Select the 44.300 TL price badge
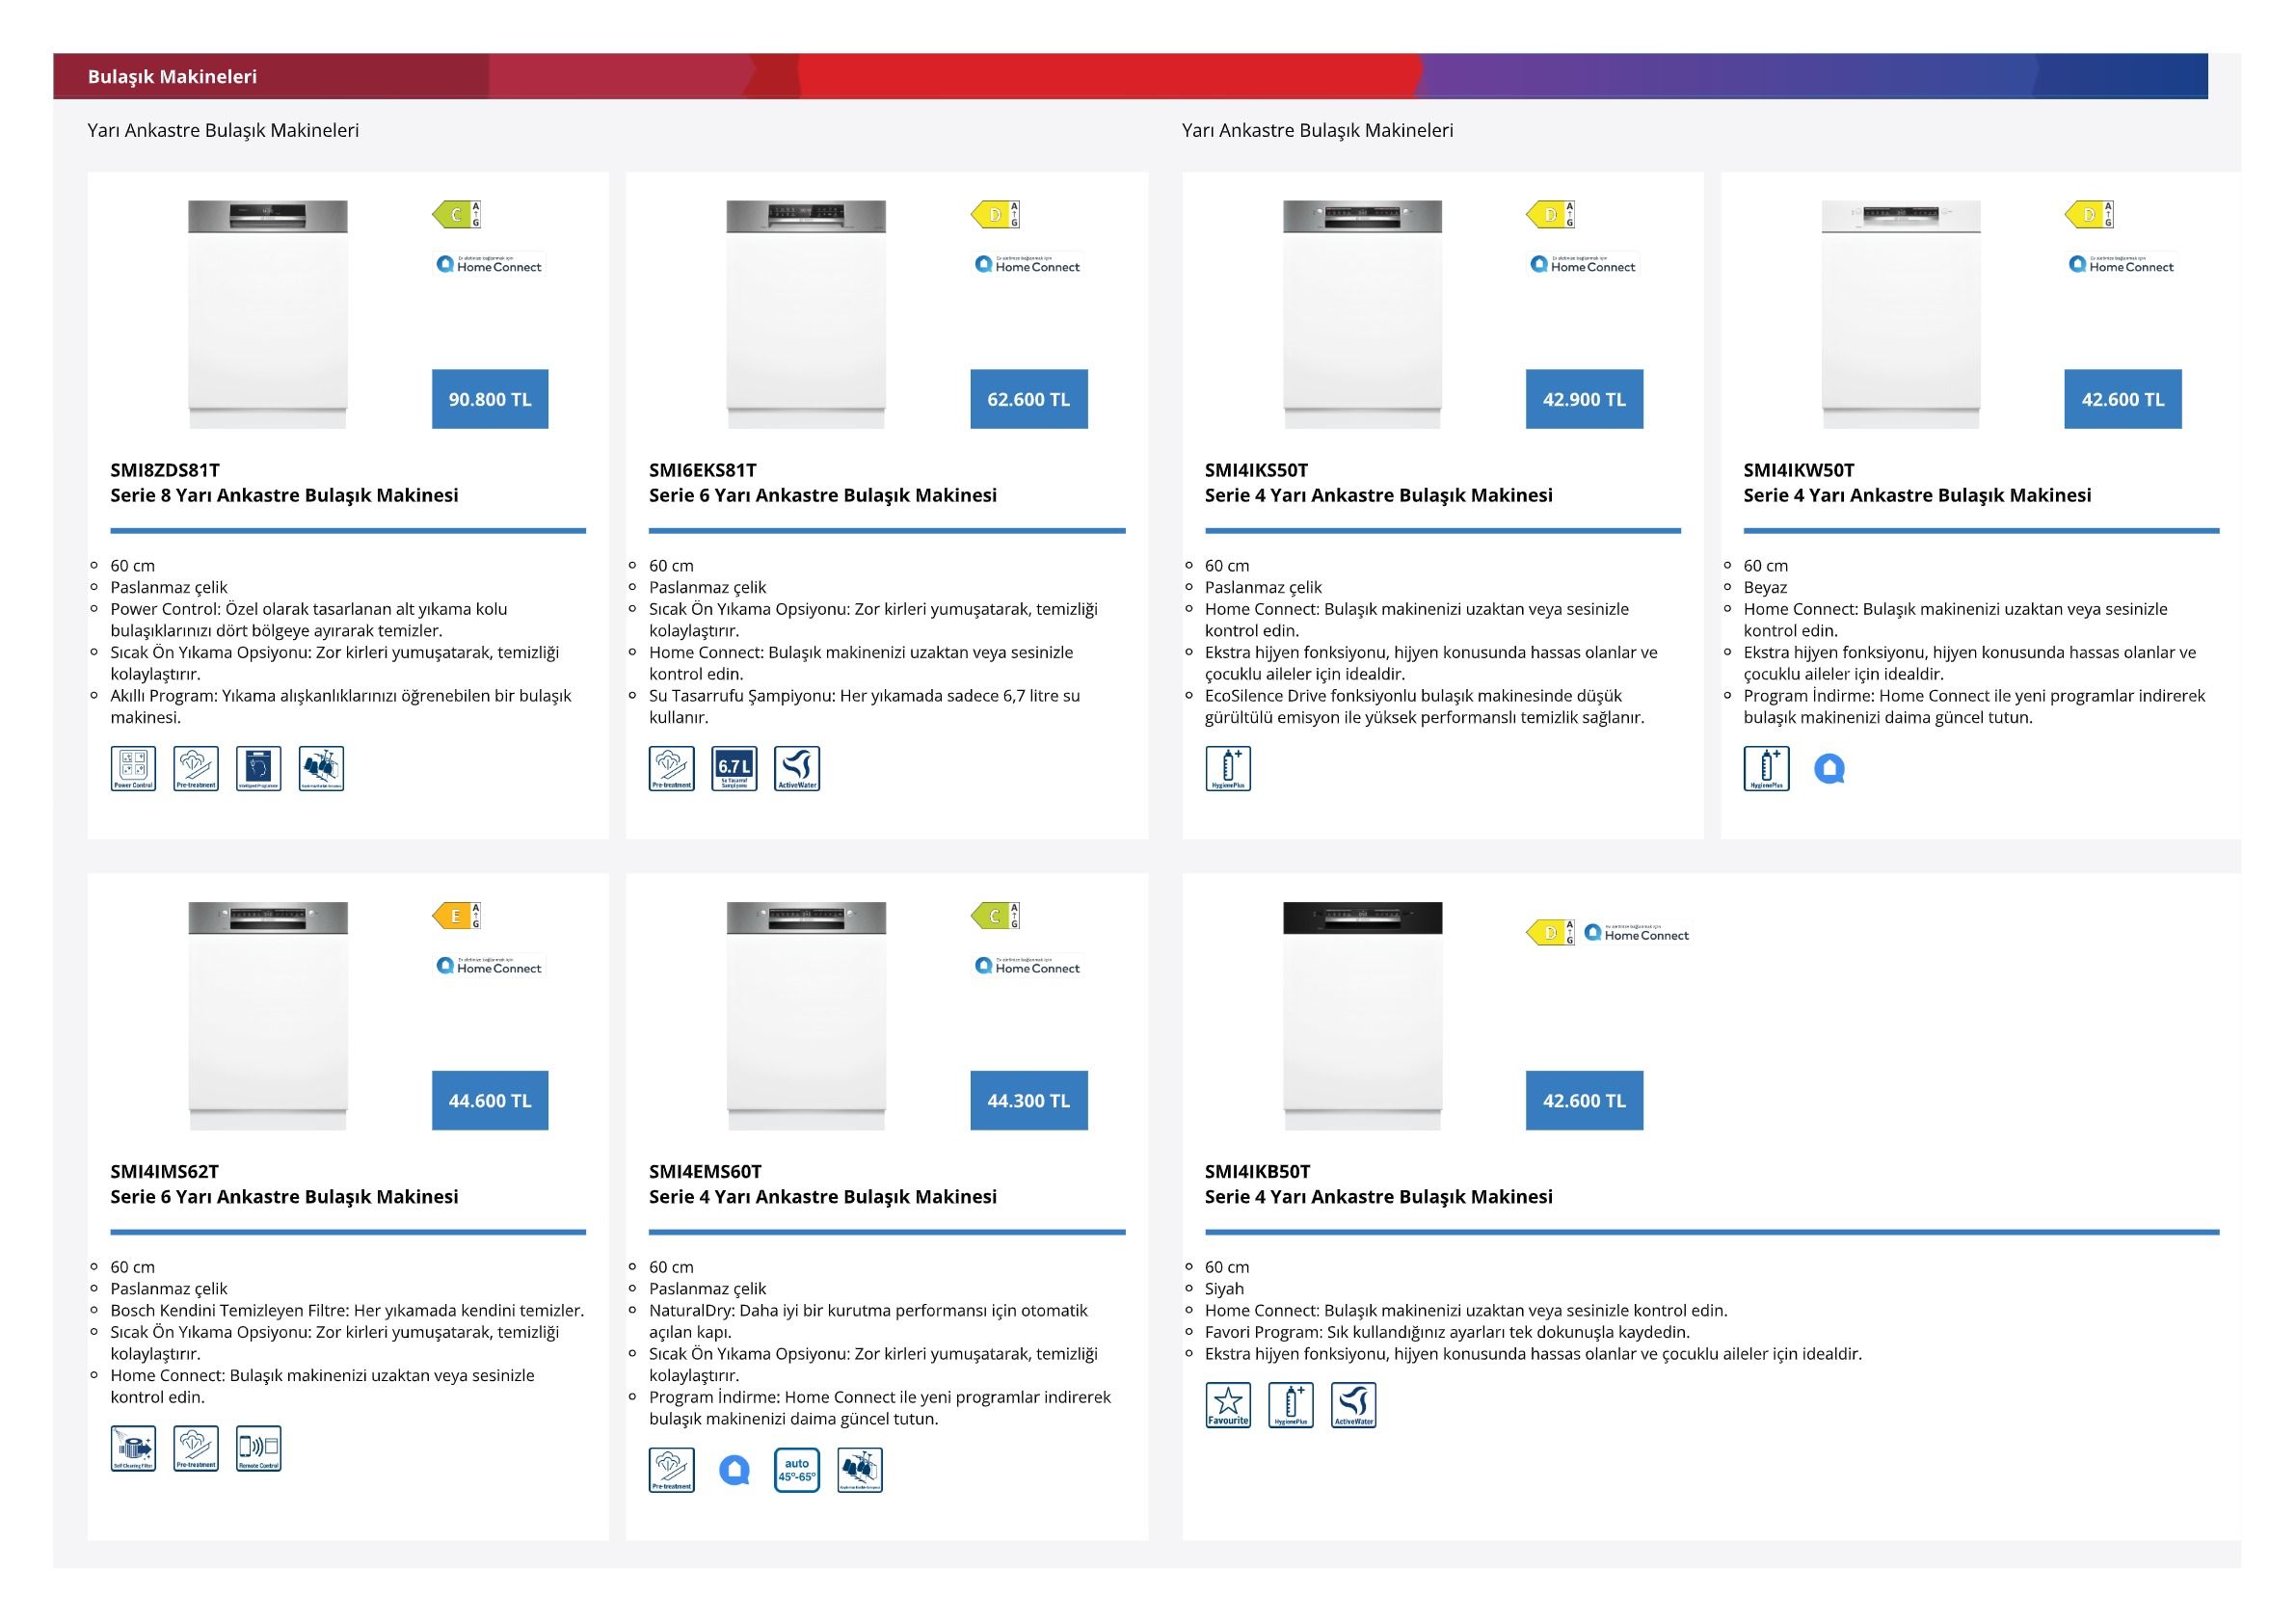2296x1622 pixels. (x=1029, y=1100)
